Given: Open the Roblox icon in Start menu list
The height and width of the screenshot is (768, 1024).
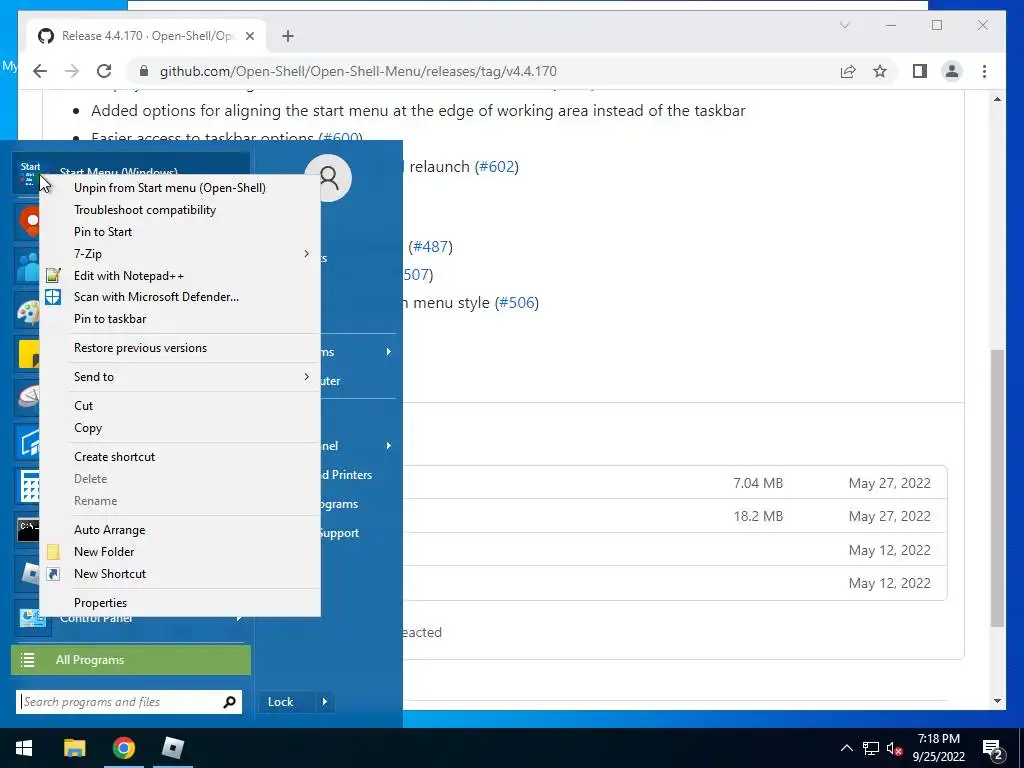Looking at the screenshot, I should [31, 573].
